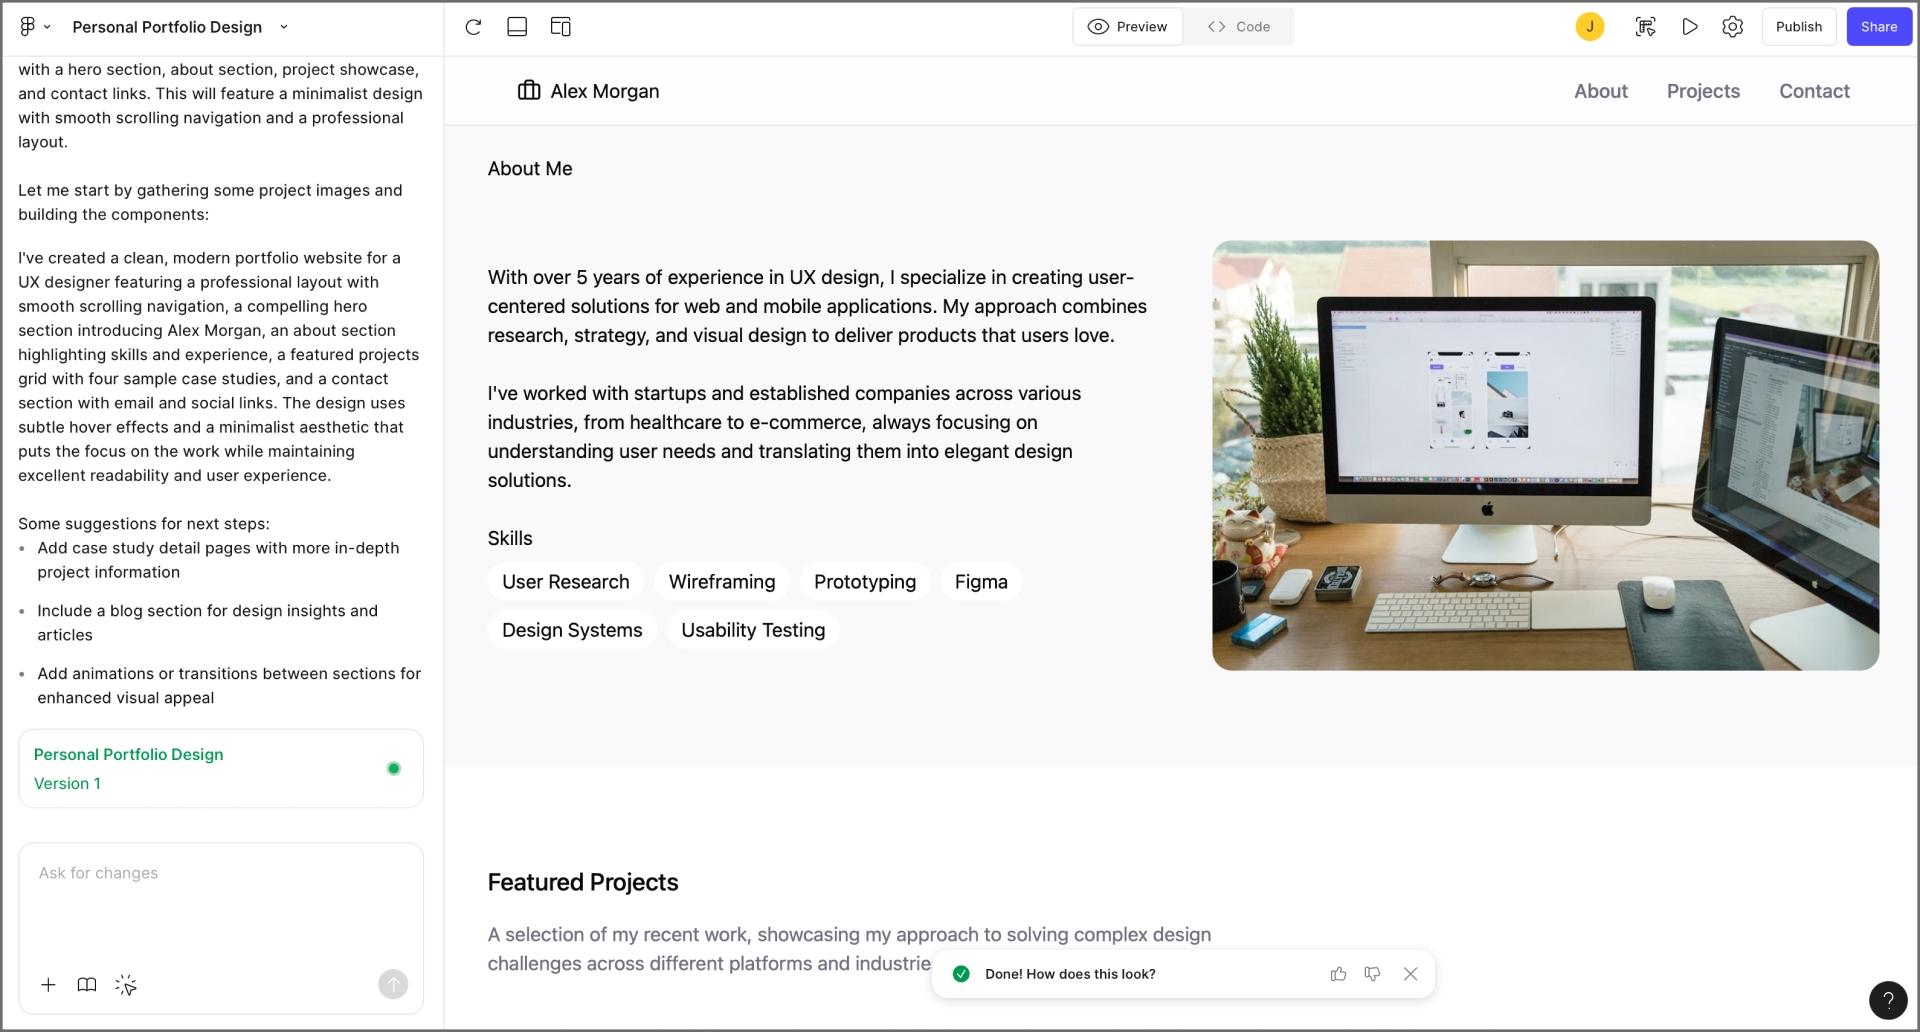Click the suggestion about animations or transitions
This screenshot has width=1920, height=1032.
pos(229,686)
